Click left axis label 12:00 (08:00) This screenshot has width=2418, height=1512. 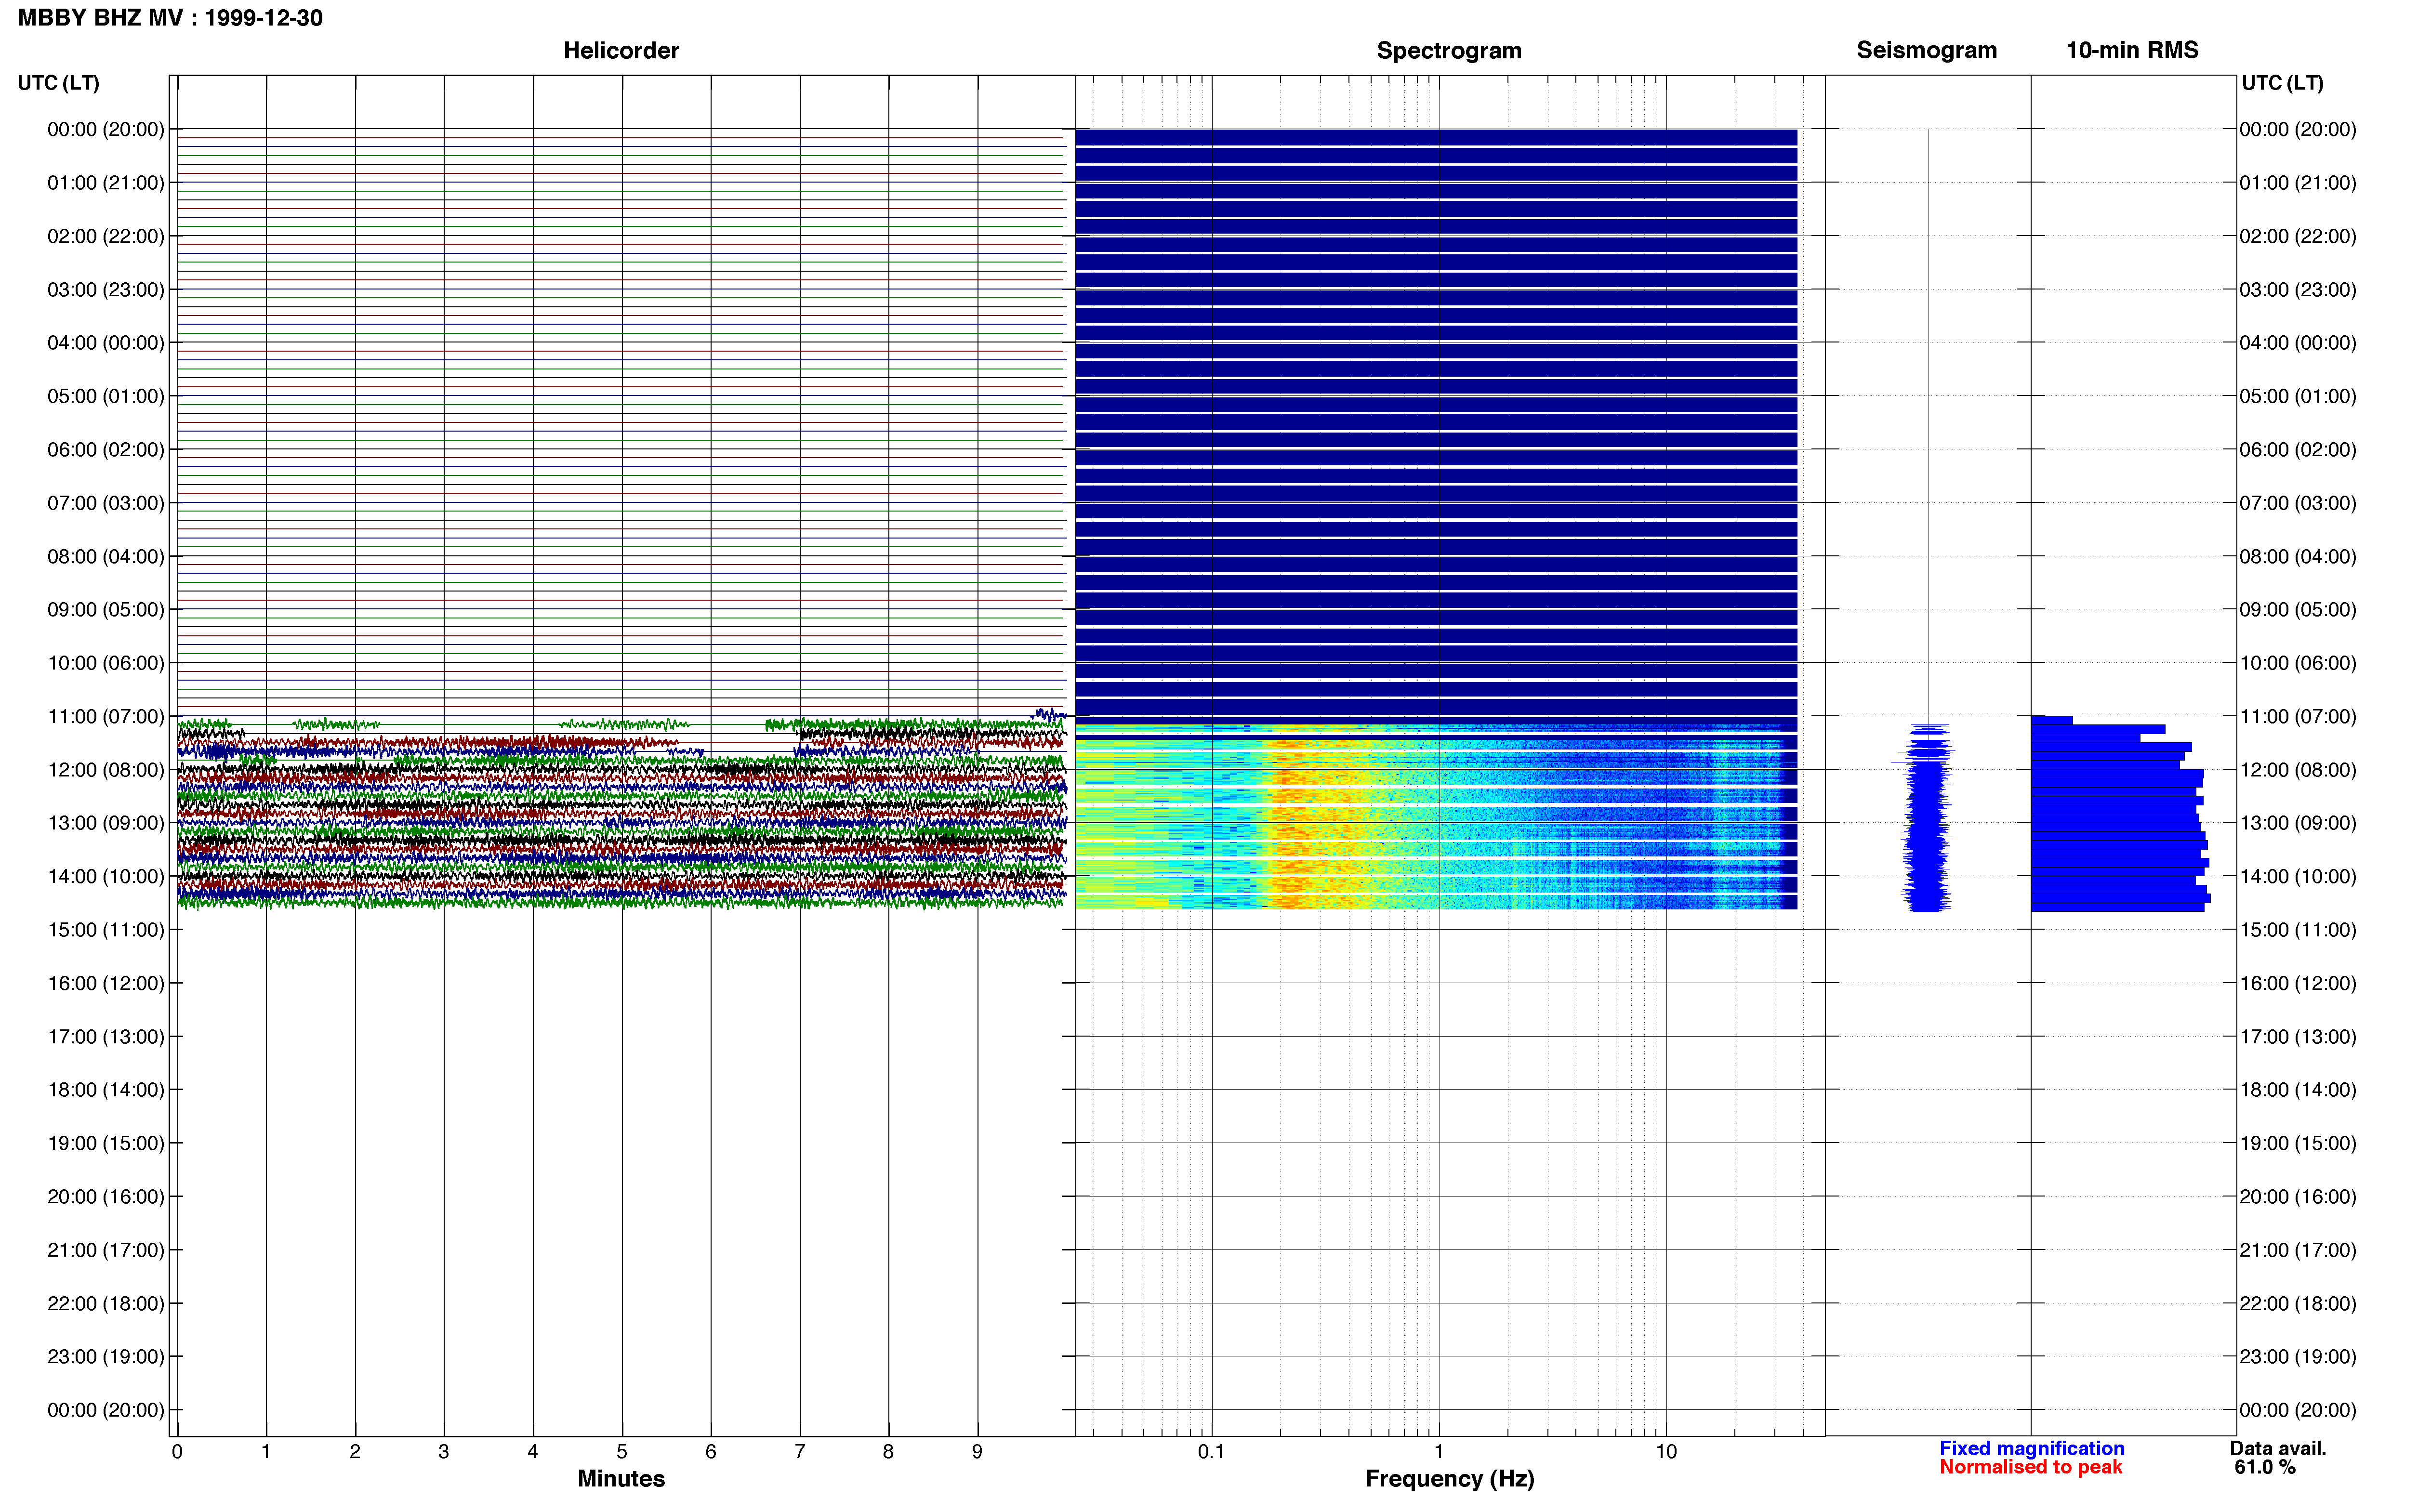click(x=106, y=770)
